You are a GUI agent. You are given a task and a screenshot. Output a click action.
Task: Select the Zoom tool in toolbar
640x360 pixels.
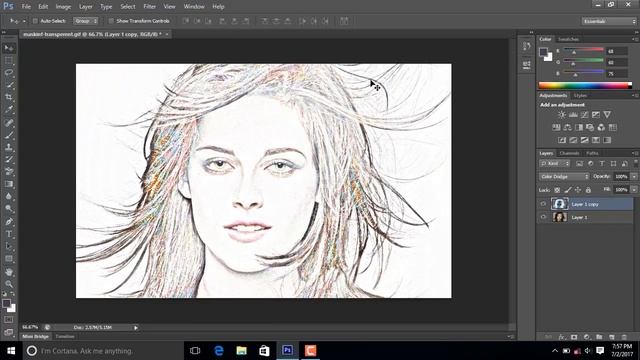[x=9, y=284]
